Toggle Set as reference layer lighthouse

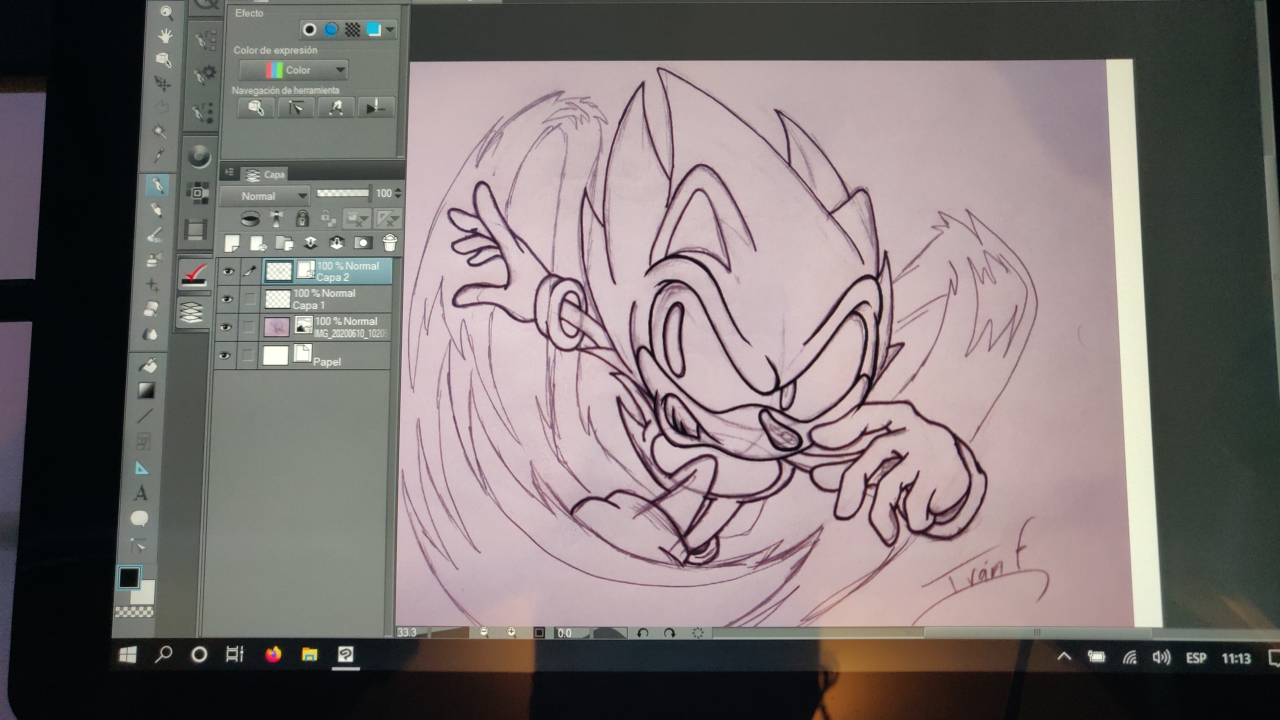coord(277,218)
